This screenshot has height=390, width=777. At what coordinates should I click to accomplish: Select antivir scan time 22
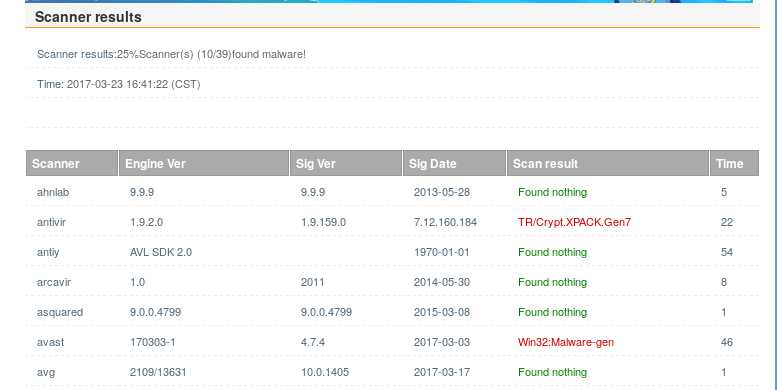pos(726,222)
